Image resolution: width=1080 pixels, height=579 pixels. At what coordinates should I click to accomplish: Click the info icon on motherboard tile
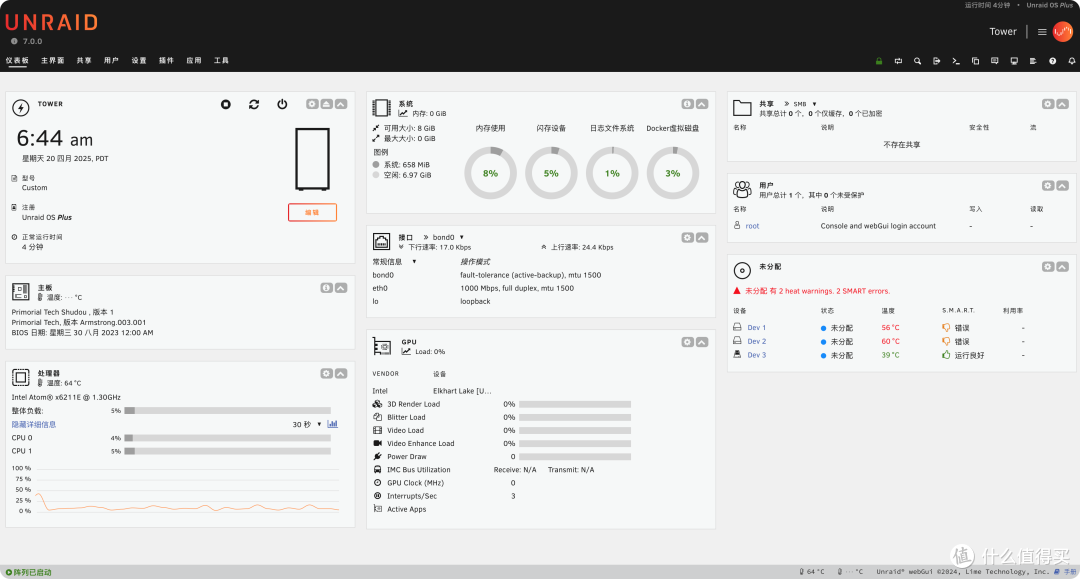click(326, 288)
